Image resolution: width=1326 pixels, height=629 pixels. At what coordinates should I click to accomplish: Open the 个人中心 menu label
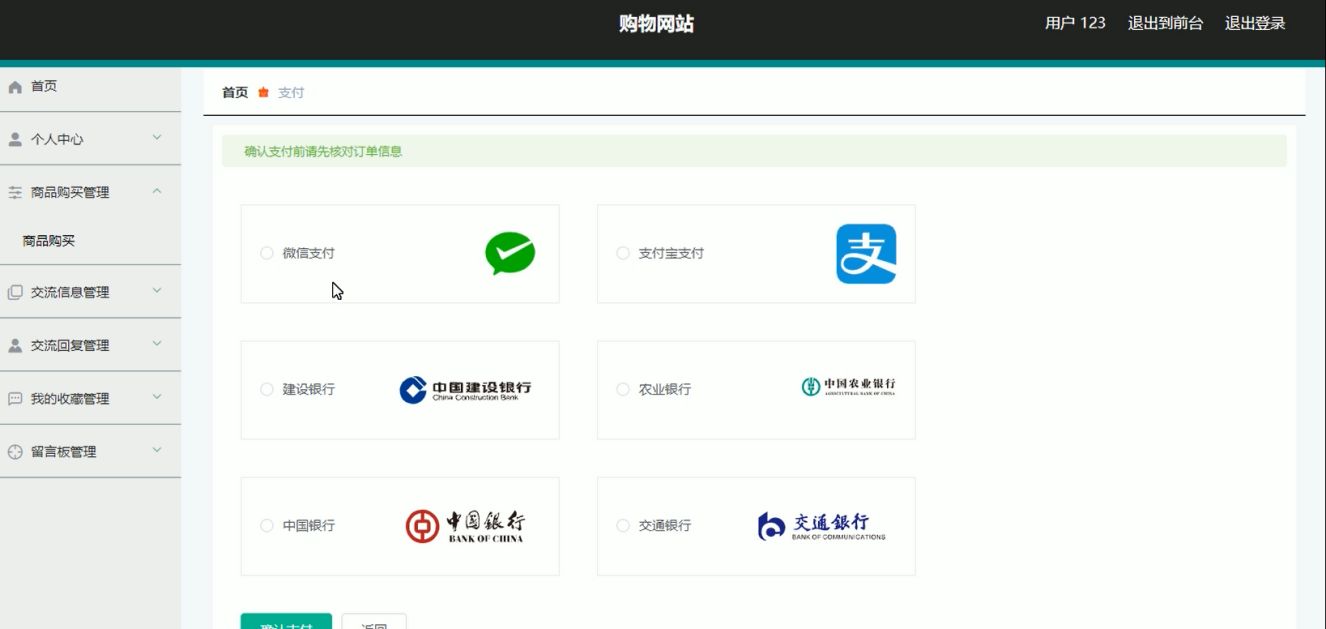57,140
